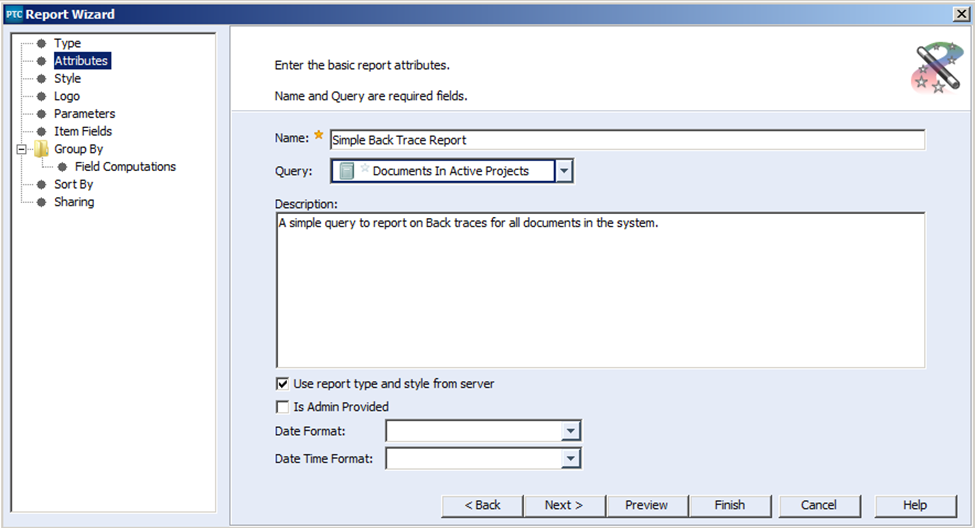Viewport: 975px width, 528px height.
Task: Click the bullet icon next to Logo
Action: 41,96
